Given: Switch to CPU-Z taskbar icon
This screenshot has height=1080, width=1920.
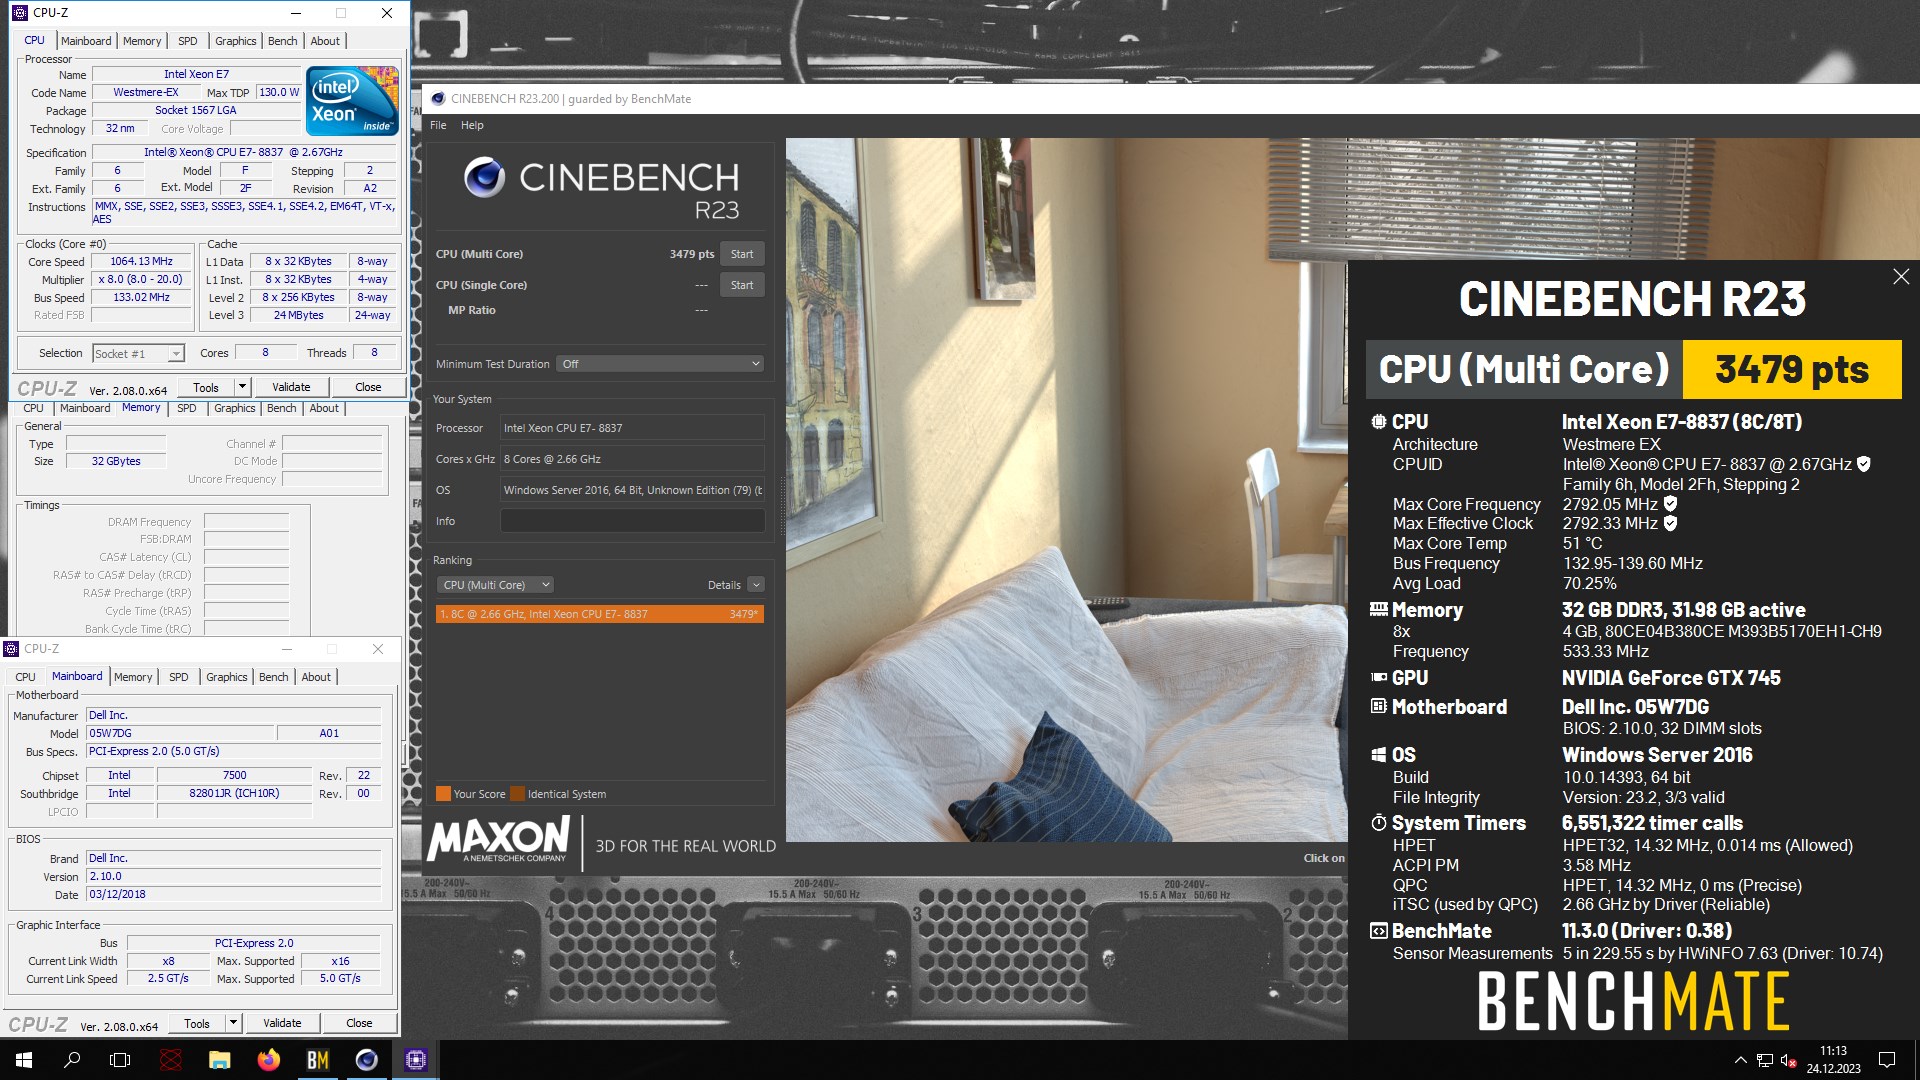Looking at the screenshot, I should point(415,1060).
